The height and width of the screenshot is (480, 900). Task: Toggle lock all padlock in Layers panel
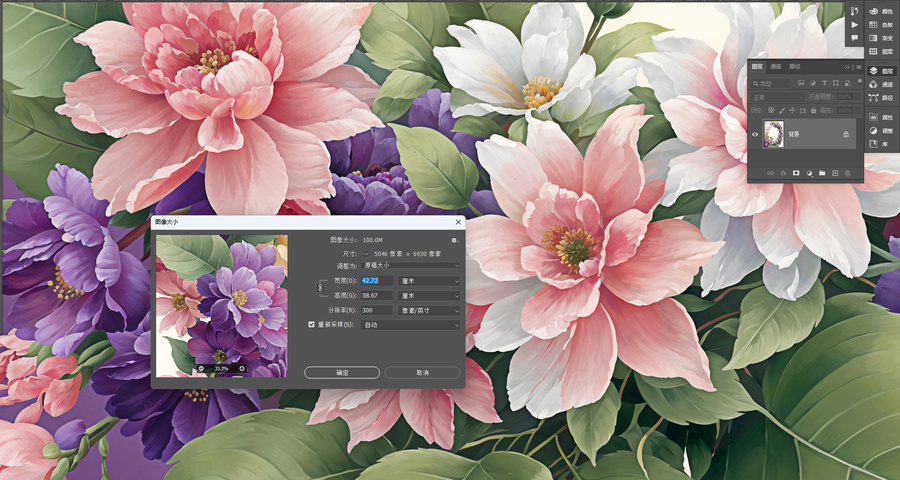813,110
